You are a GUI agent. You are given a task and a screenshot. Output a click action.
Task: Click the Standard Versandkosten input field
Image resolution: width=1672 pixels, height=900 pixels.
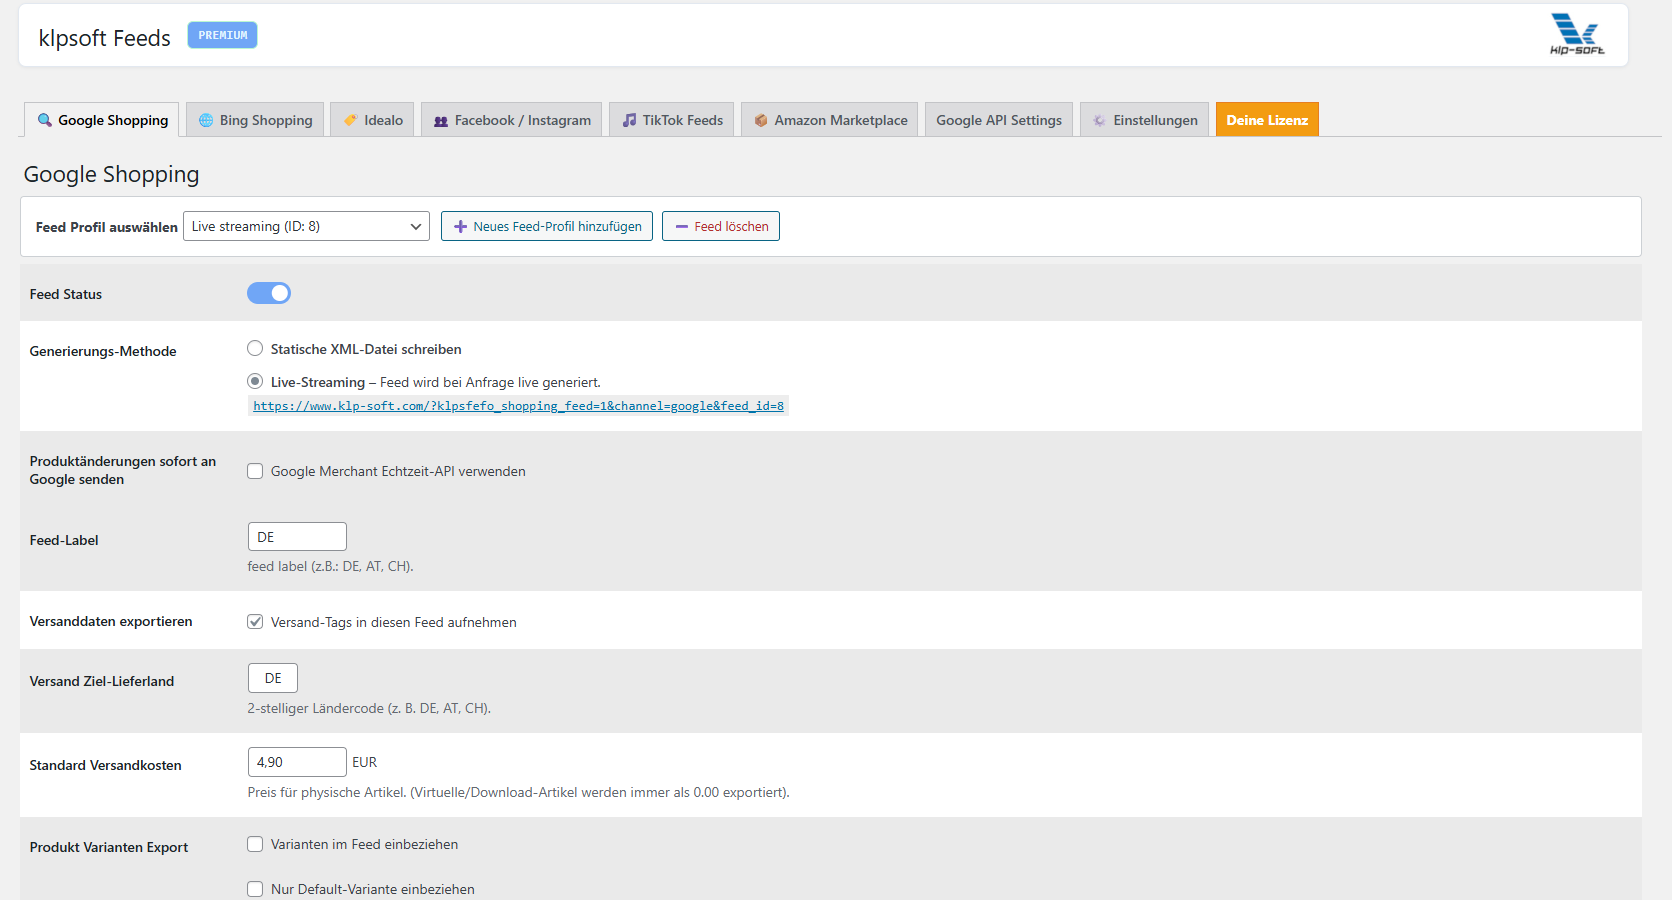[x=297, y=762]
